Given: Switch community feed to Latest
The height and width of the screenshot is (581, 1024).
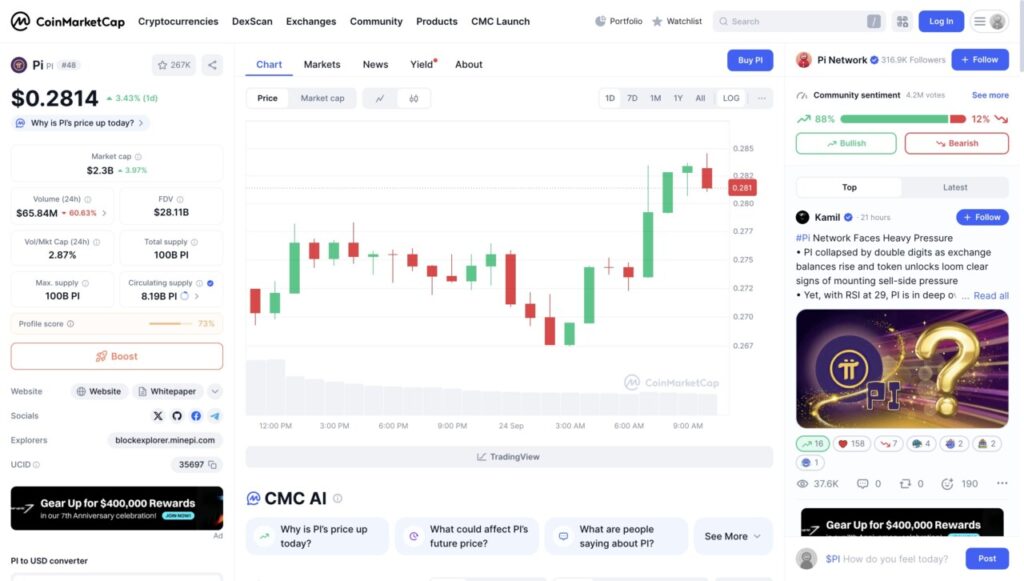Looking at the screenshot, I should click(x=954, y=187).
